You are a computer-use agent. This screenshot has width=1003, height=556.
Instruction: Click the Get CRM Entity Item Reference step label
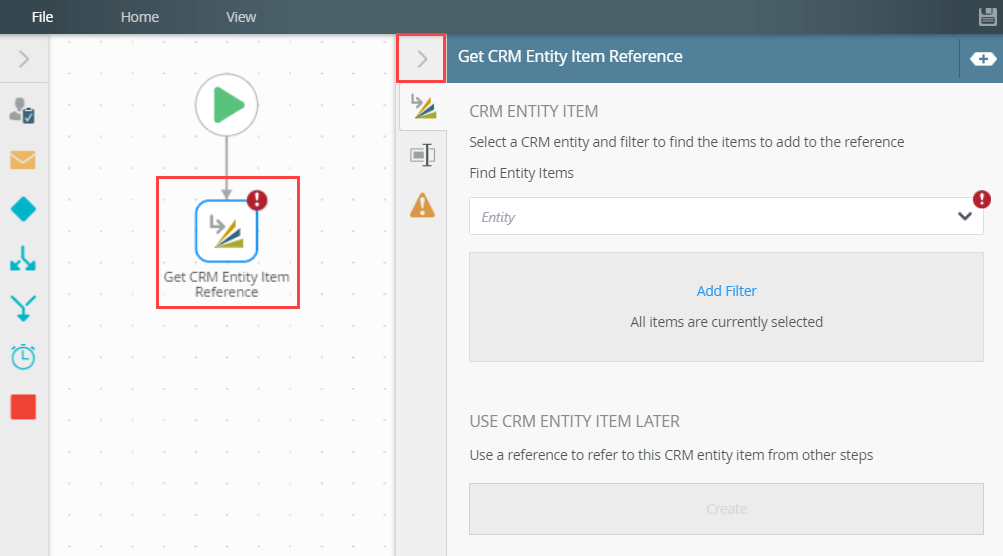[226, 284]
